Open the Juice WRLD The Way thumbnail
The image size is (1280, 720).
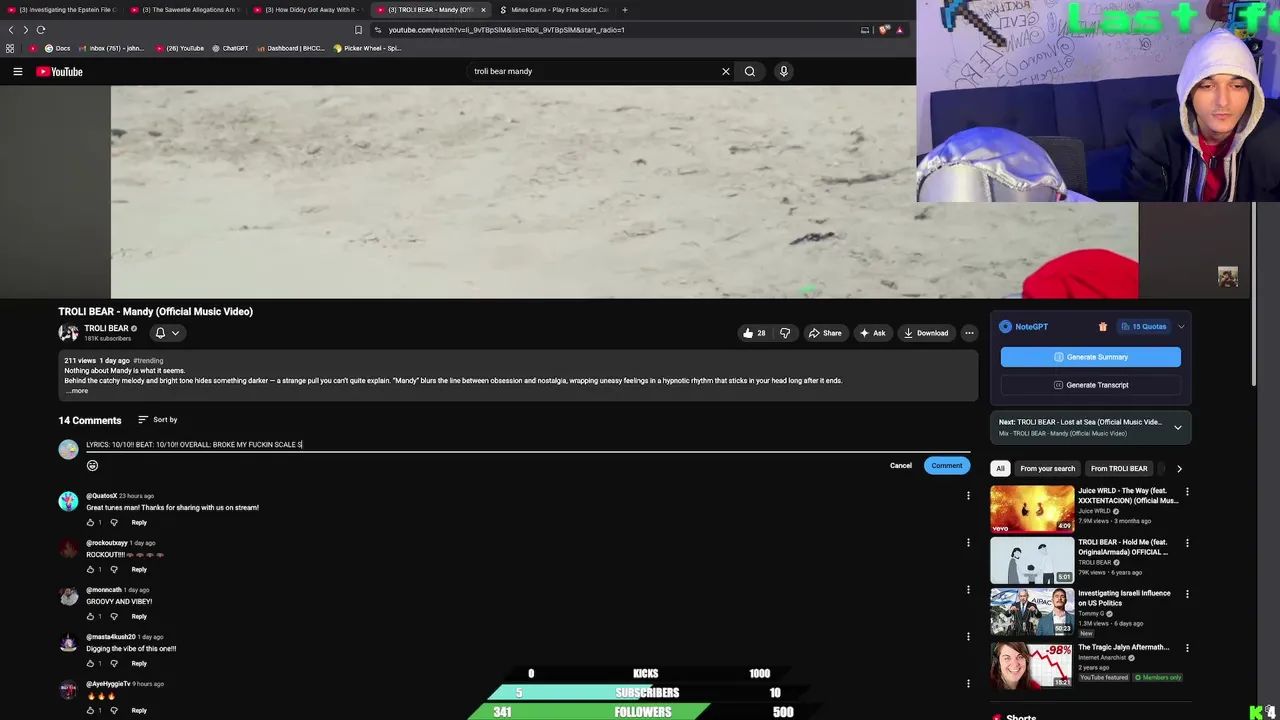pos(1032,509)
